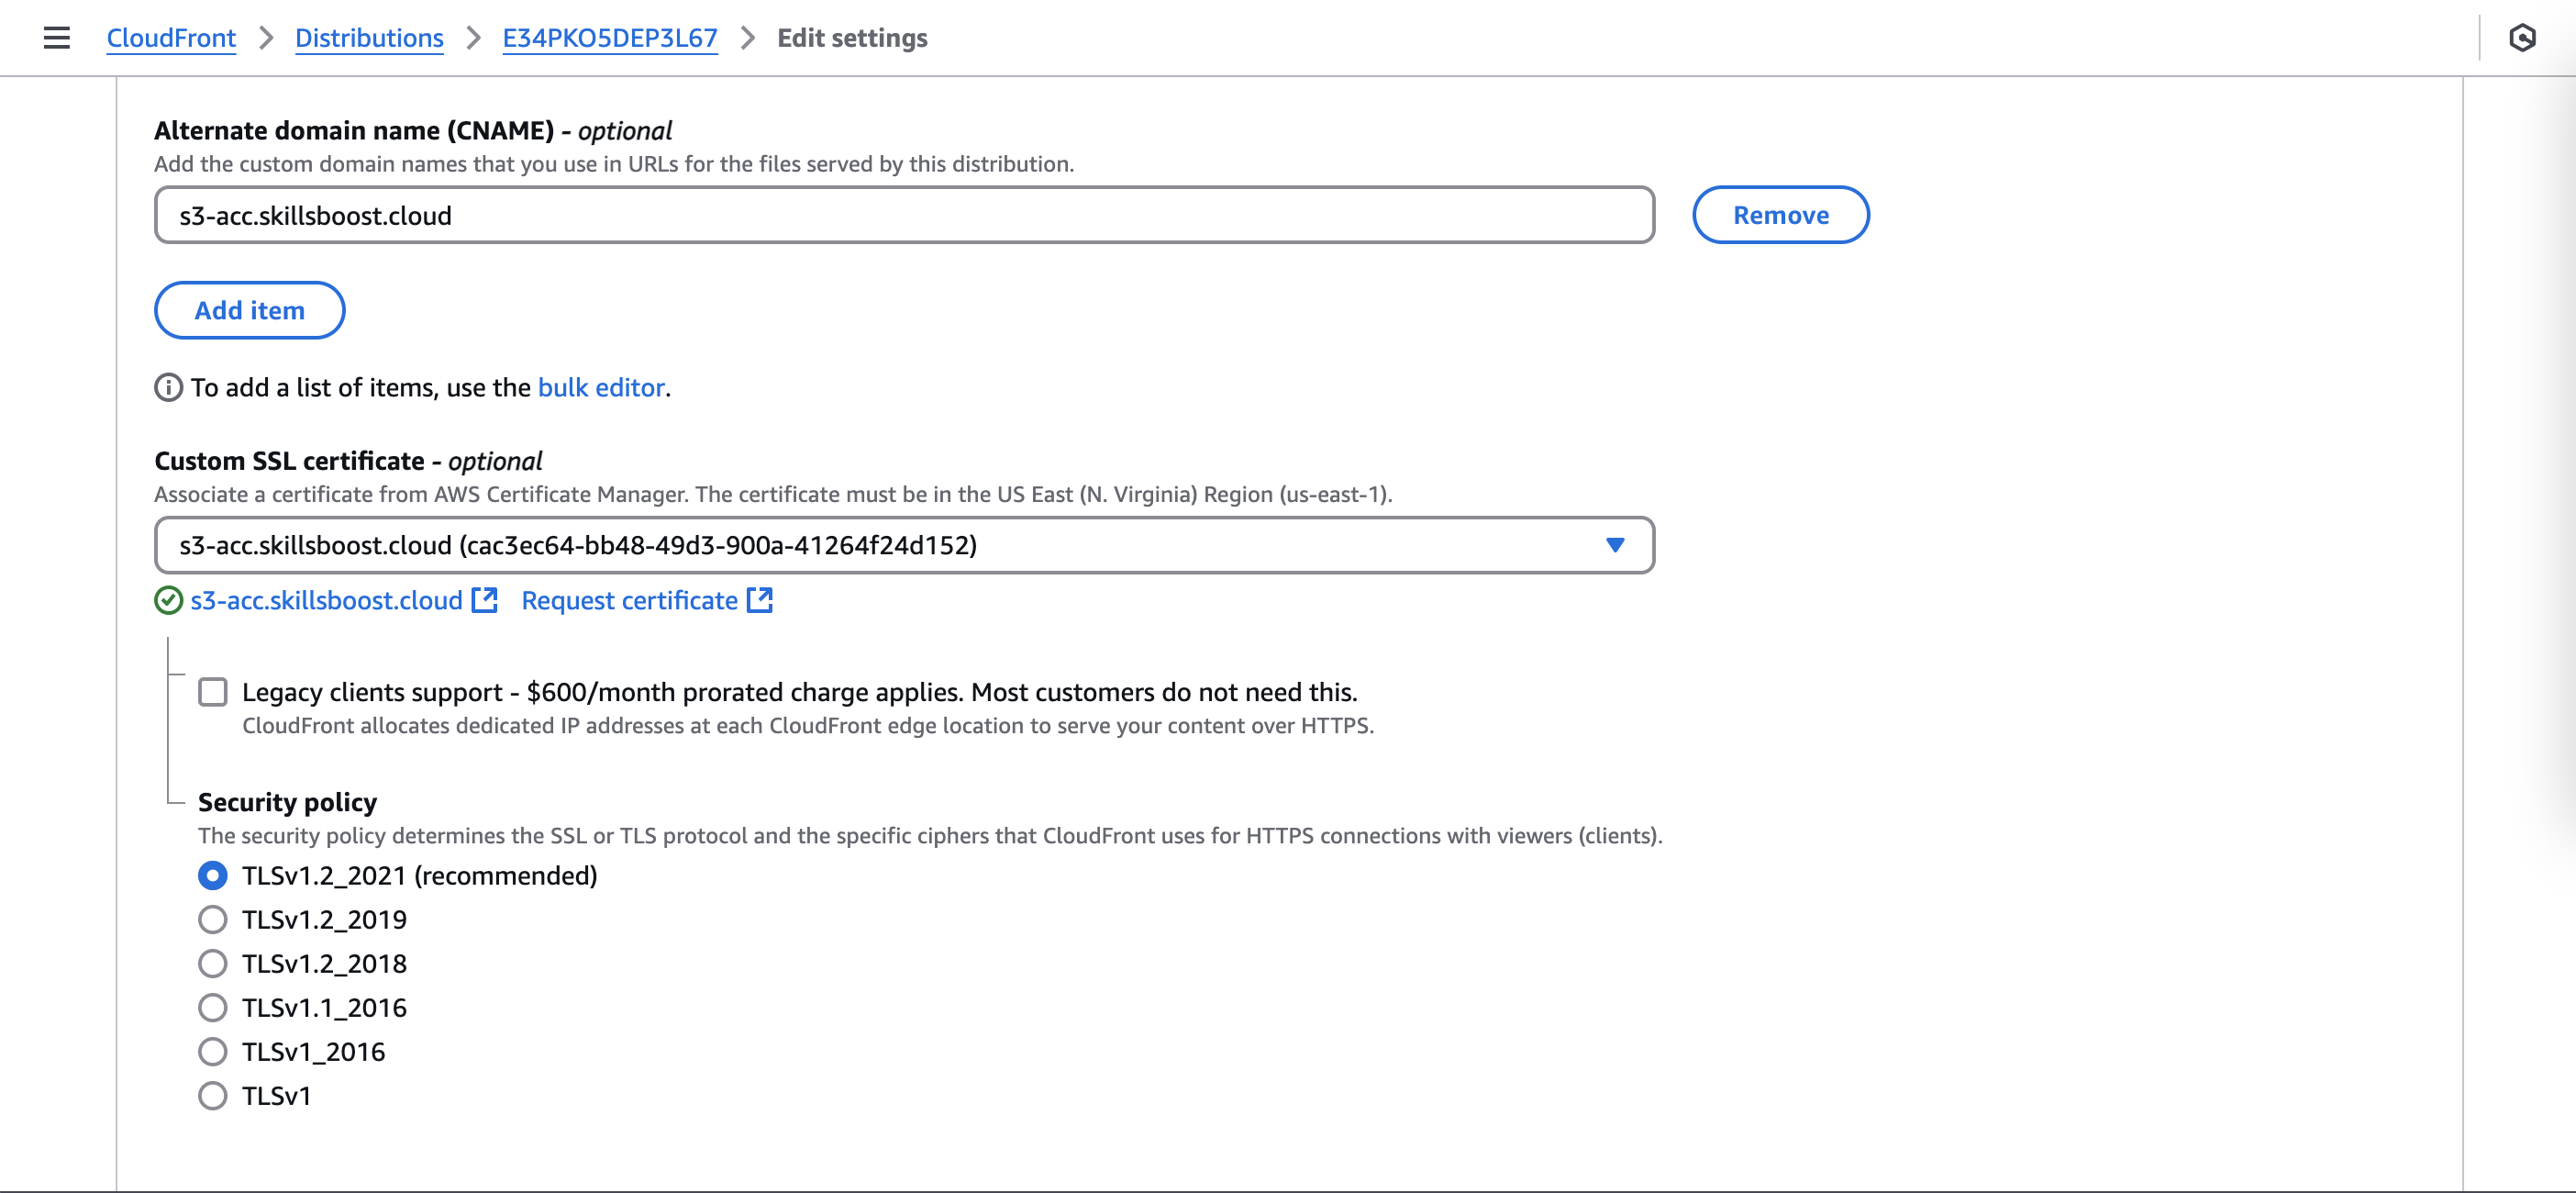Choose the TLSv1 security policy option

pos(212,1096)
